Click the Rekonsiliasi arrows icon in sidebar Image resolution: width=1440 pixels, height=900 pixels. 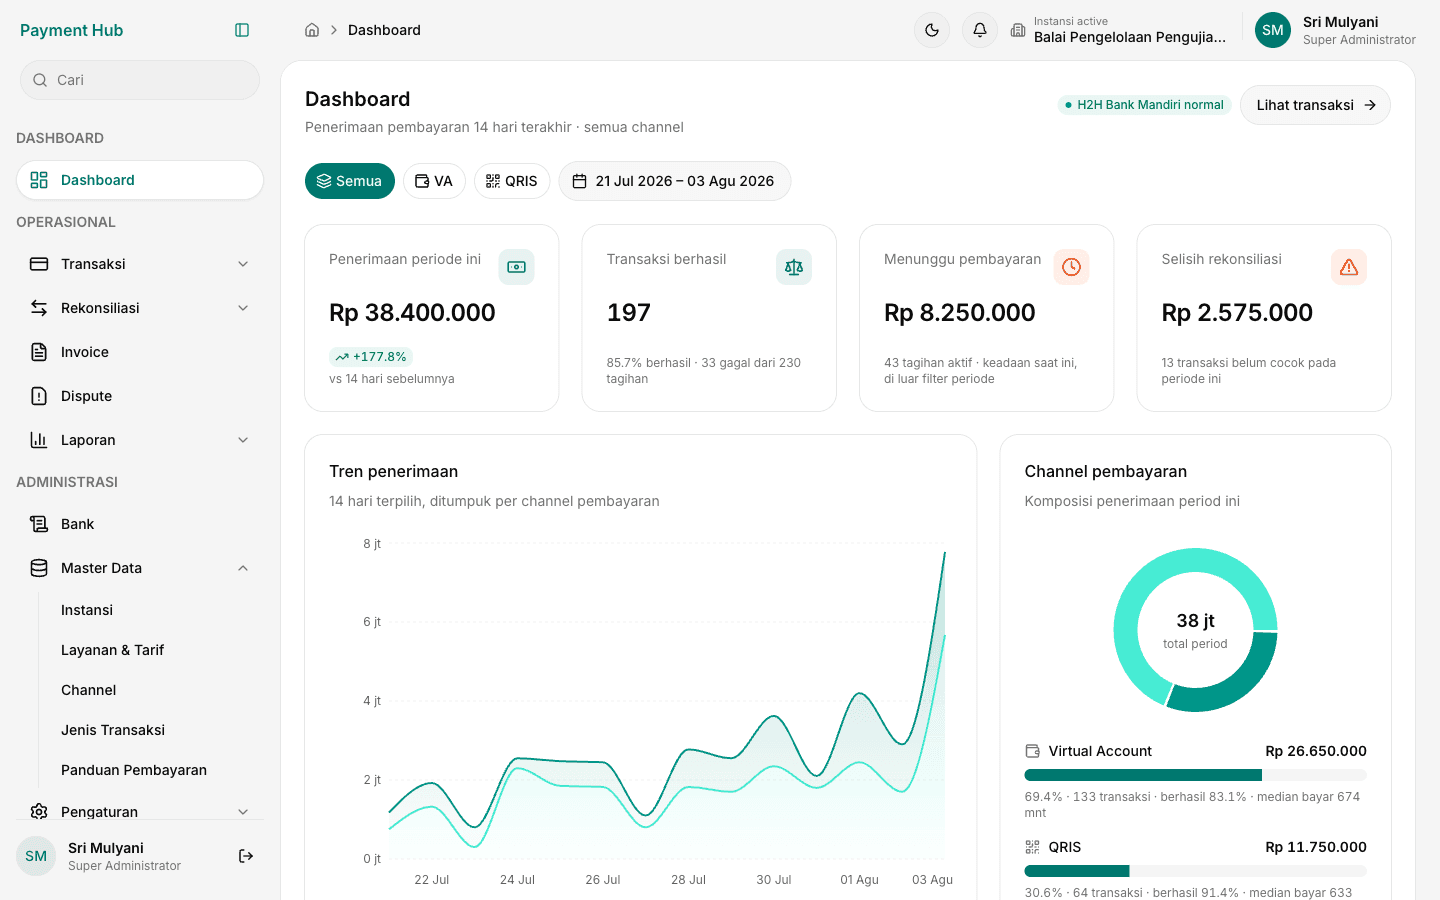[x=39, y=308]
